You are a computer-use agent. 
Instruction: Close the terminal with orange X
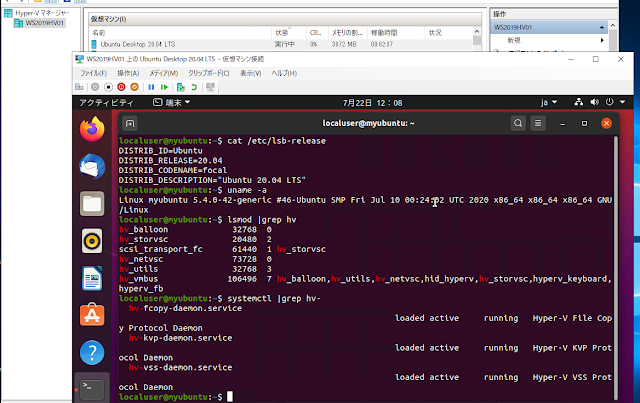coord(606,123)
